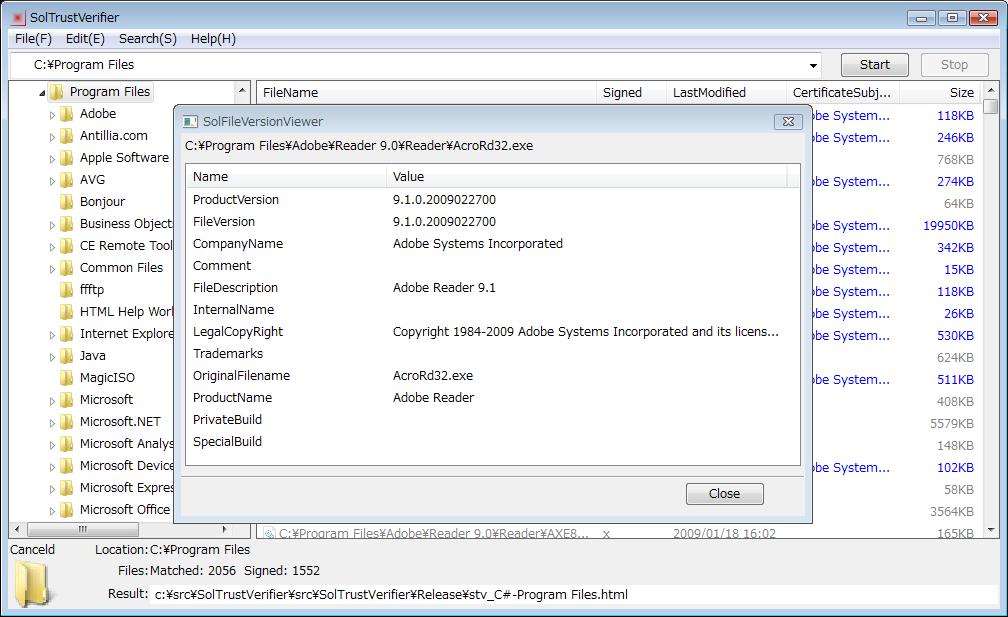Screen dimensions: 1008x617
Task: Click the C:¥Program Files path combo box
Action: [415, 65]
